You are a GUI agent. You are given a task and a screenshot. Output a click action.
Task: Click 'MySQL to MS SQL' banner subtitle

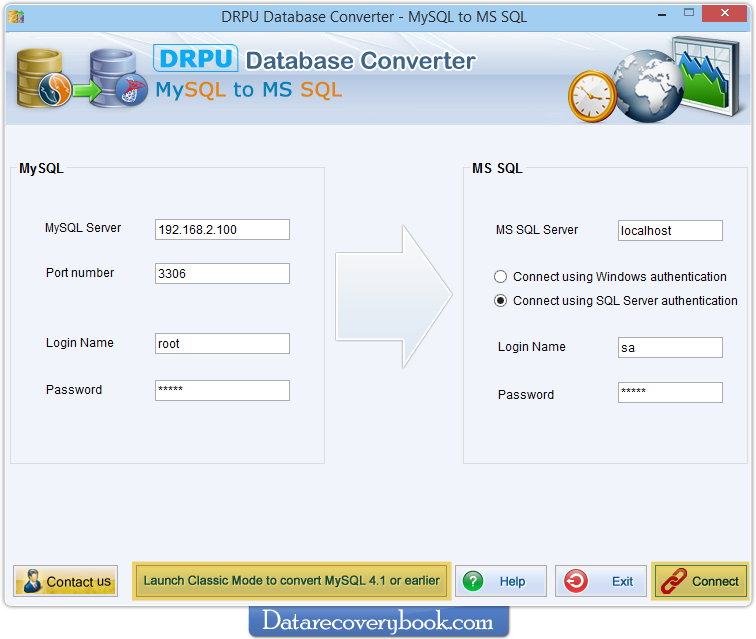[x=249, y=90]
